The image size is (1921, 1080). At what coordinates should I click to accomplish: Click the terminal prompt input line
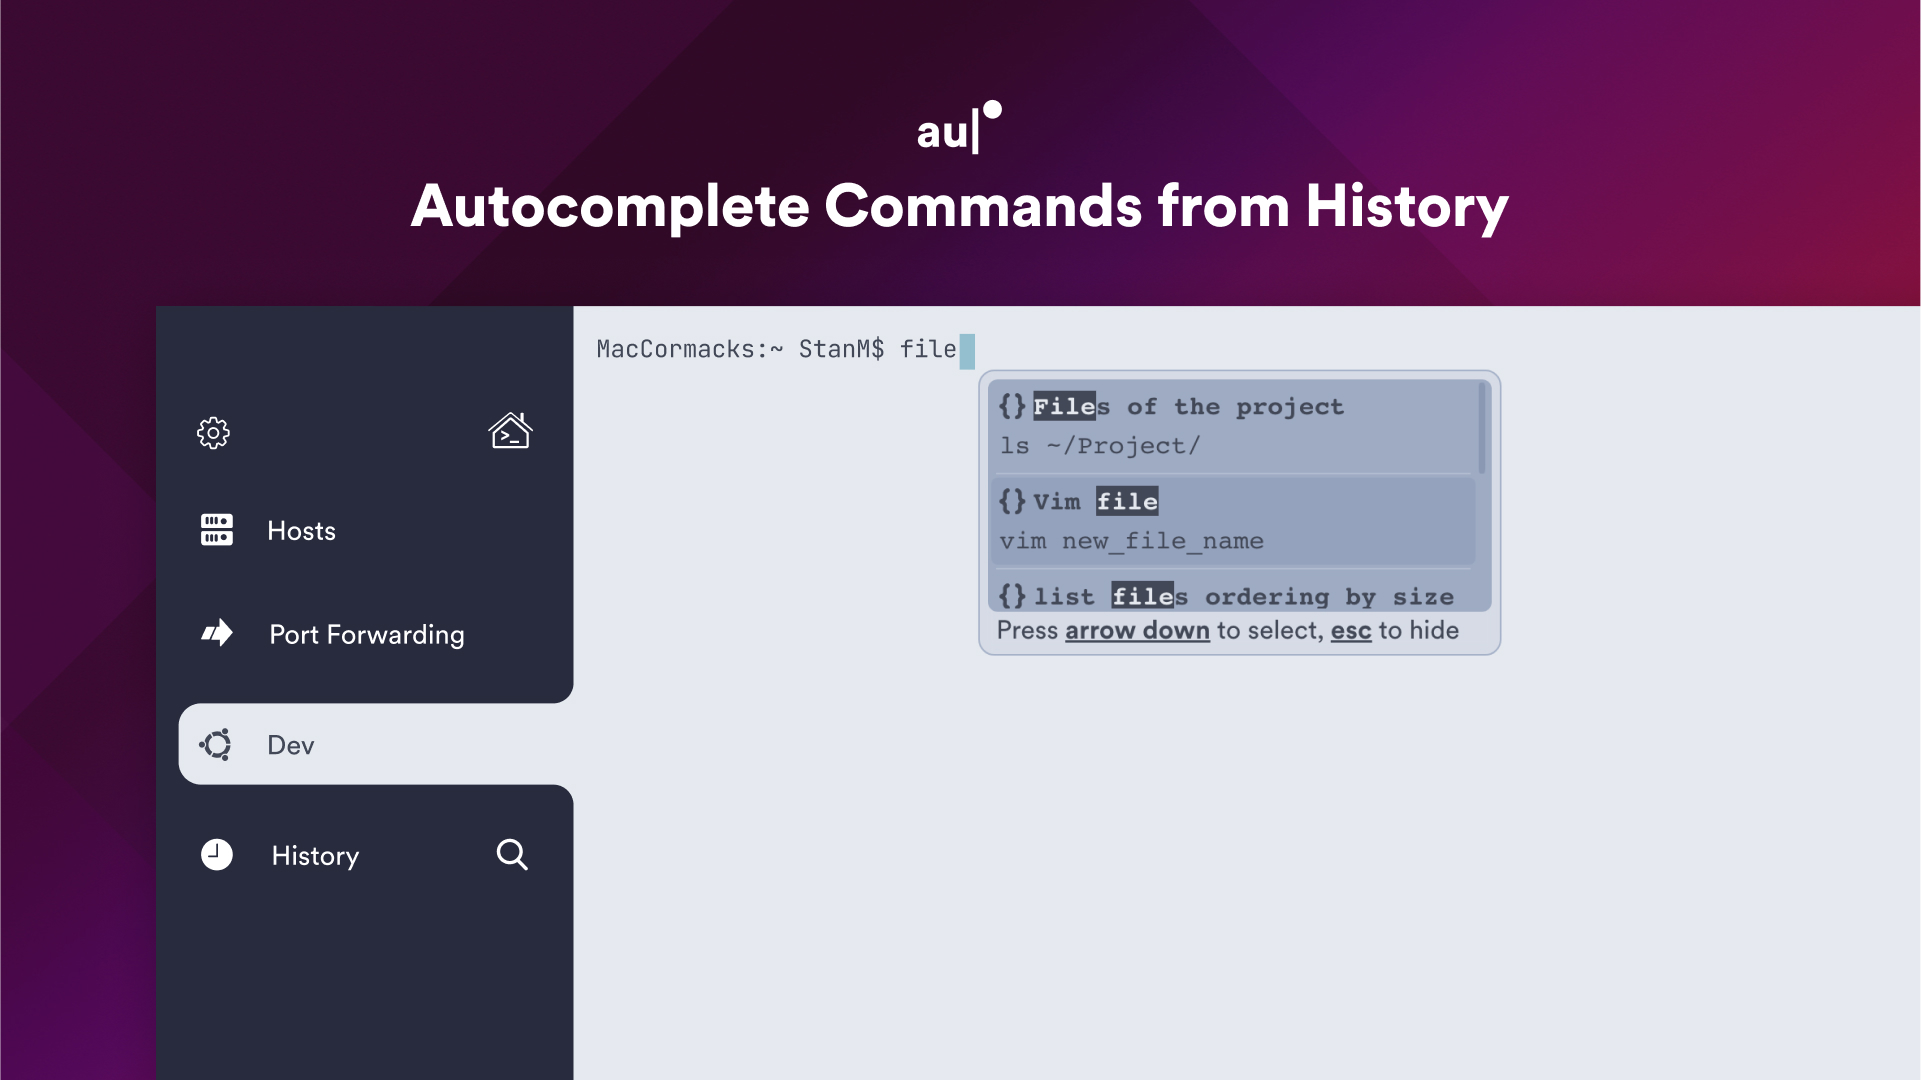pyautogui.click(x=780, y=349)
